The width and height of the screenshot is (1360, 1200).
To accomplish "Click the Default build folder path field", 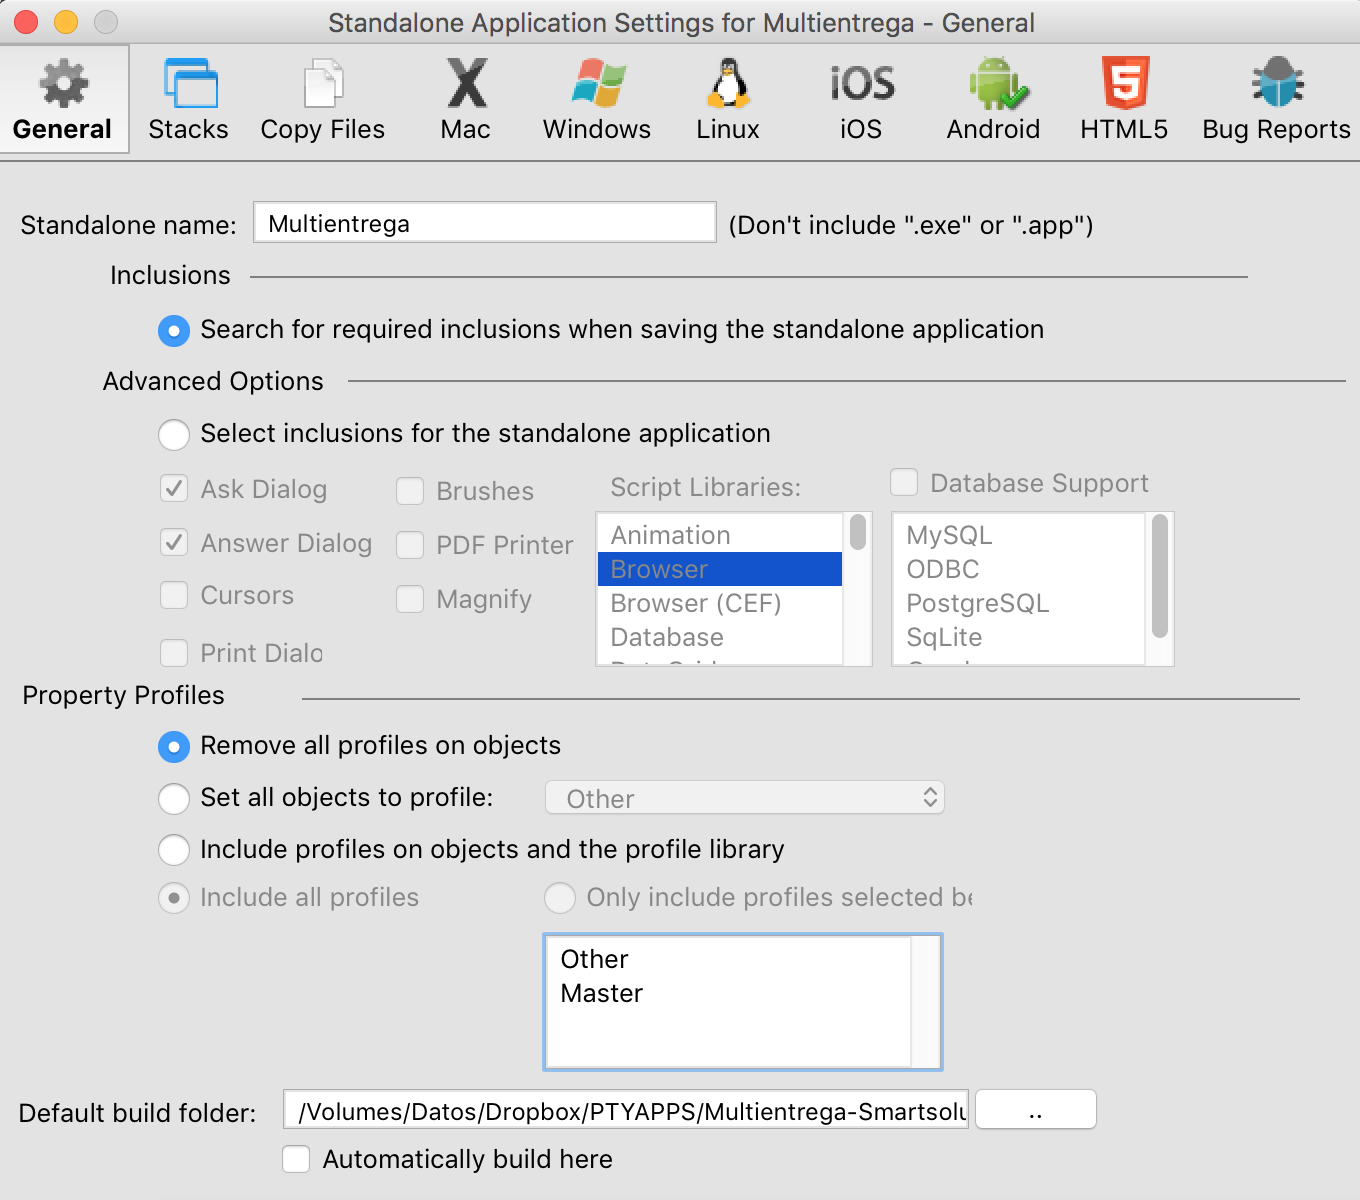I will [x=626, y=1110].
